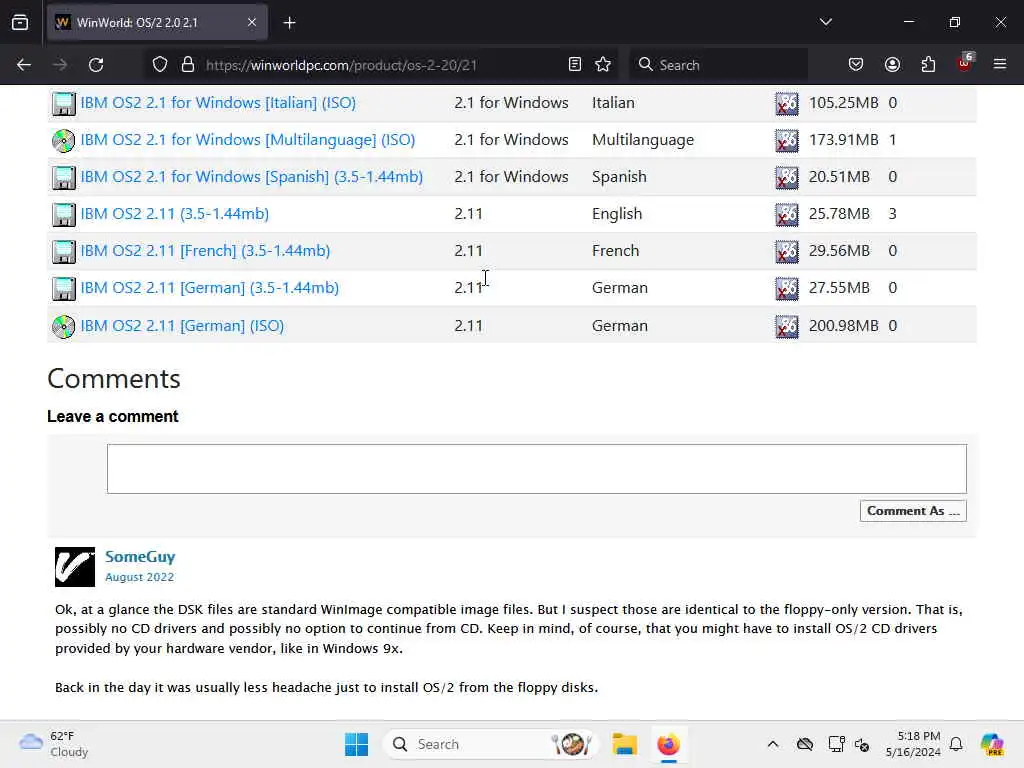This screenshot has width=1024, height=768.
Task: Open a new browser tab
Action: (x=289, y=23)
